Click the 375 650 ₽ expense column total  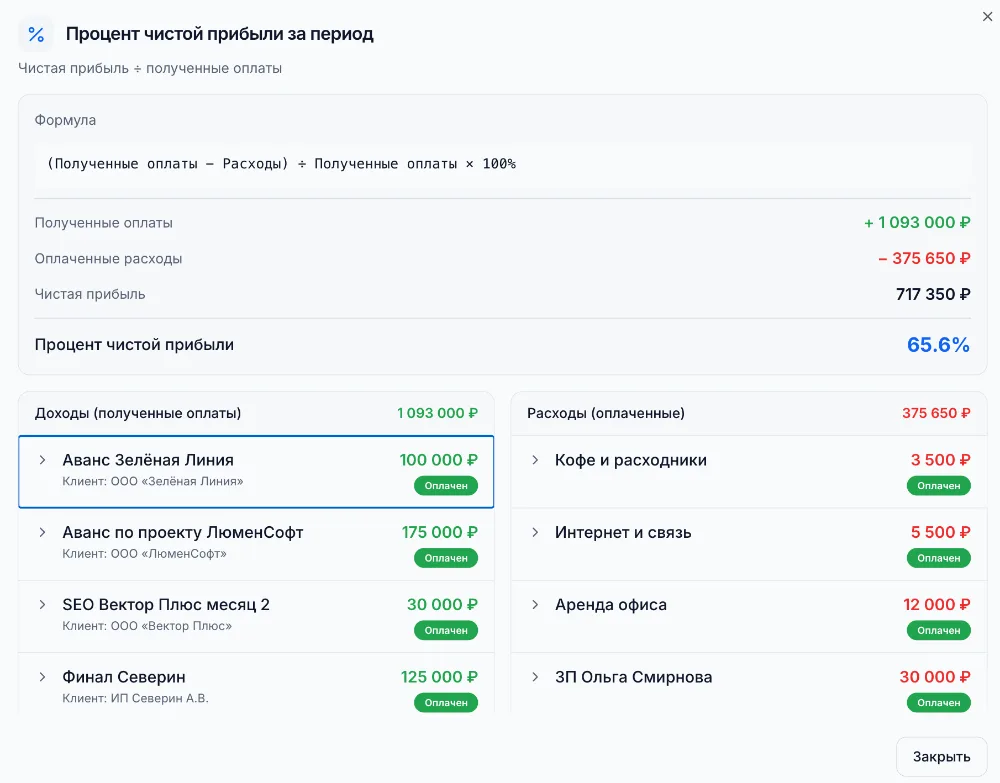[936, 413]
